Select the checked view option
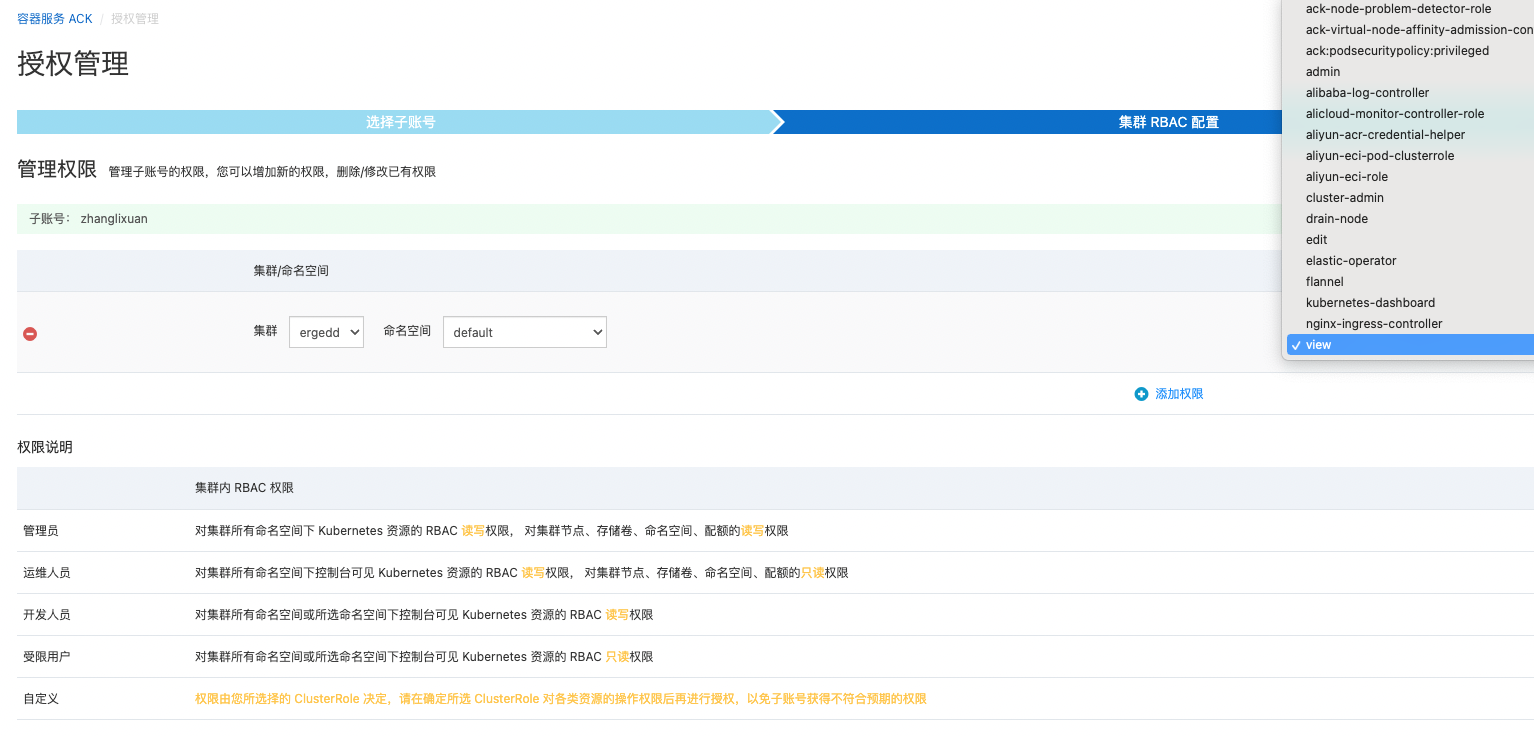 pyautogui.click(x=1408, y=345)
